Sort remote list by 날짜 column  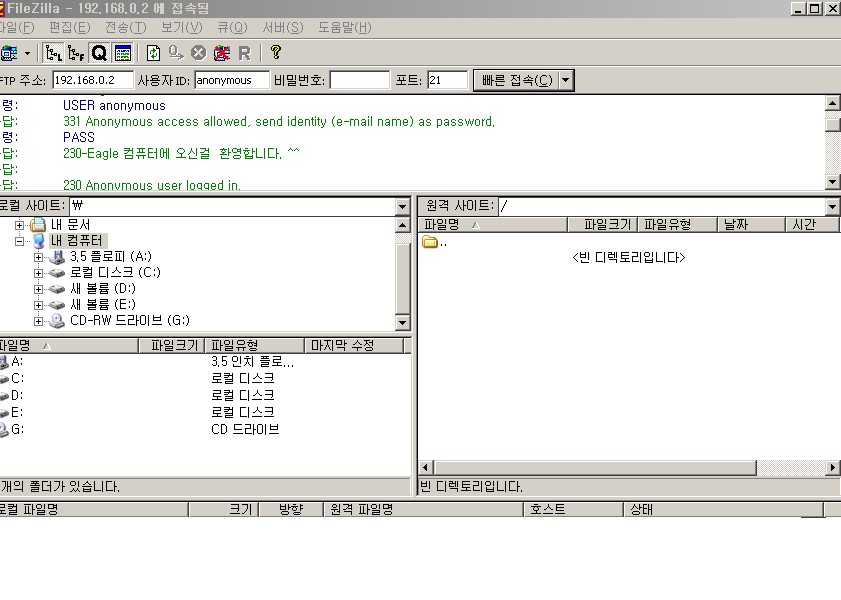pyautogui.click(x=751, y=225)
